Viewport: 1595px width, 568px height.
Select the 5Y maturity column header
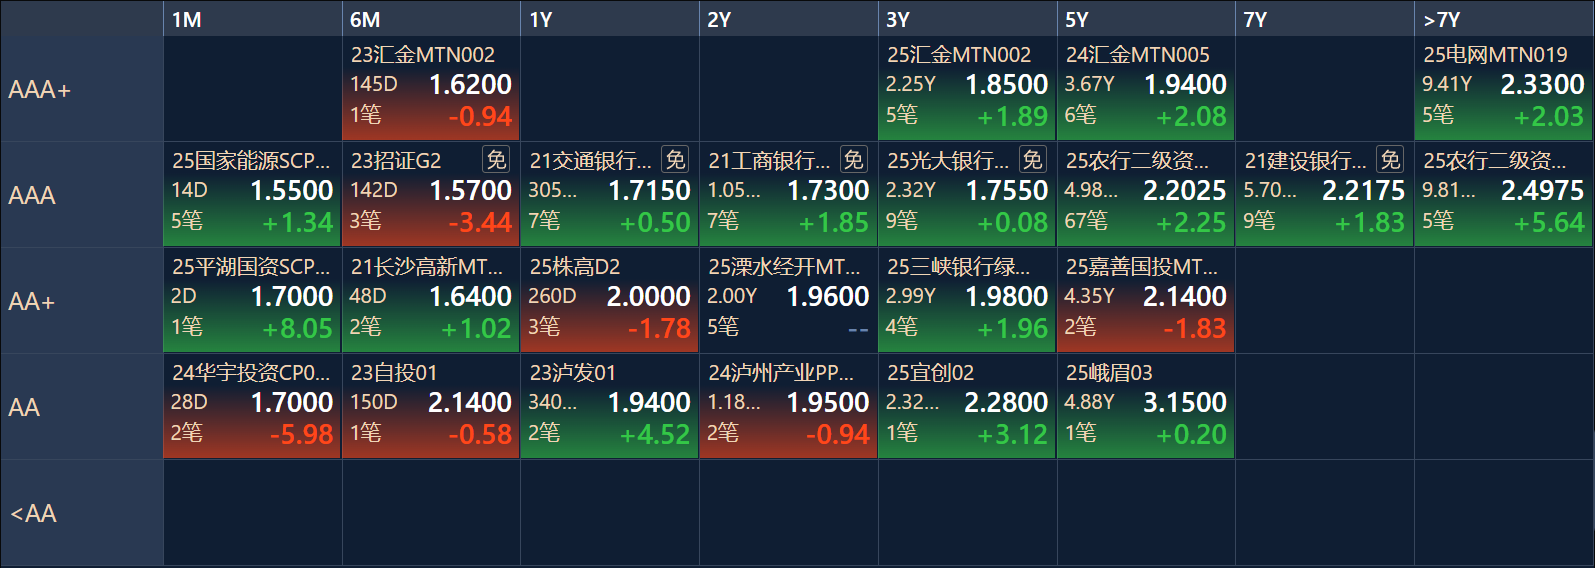[x=1146, y=19]
